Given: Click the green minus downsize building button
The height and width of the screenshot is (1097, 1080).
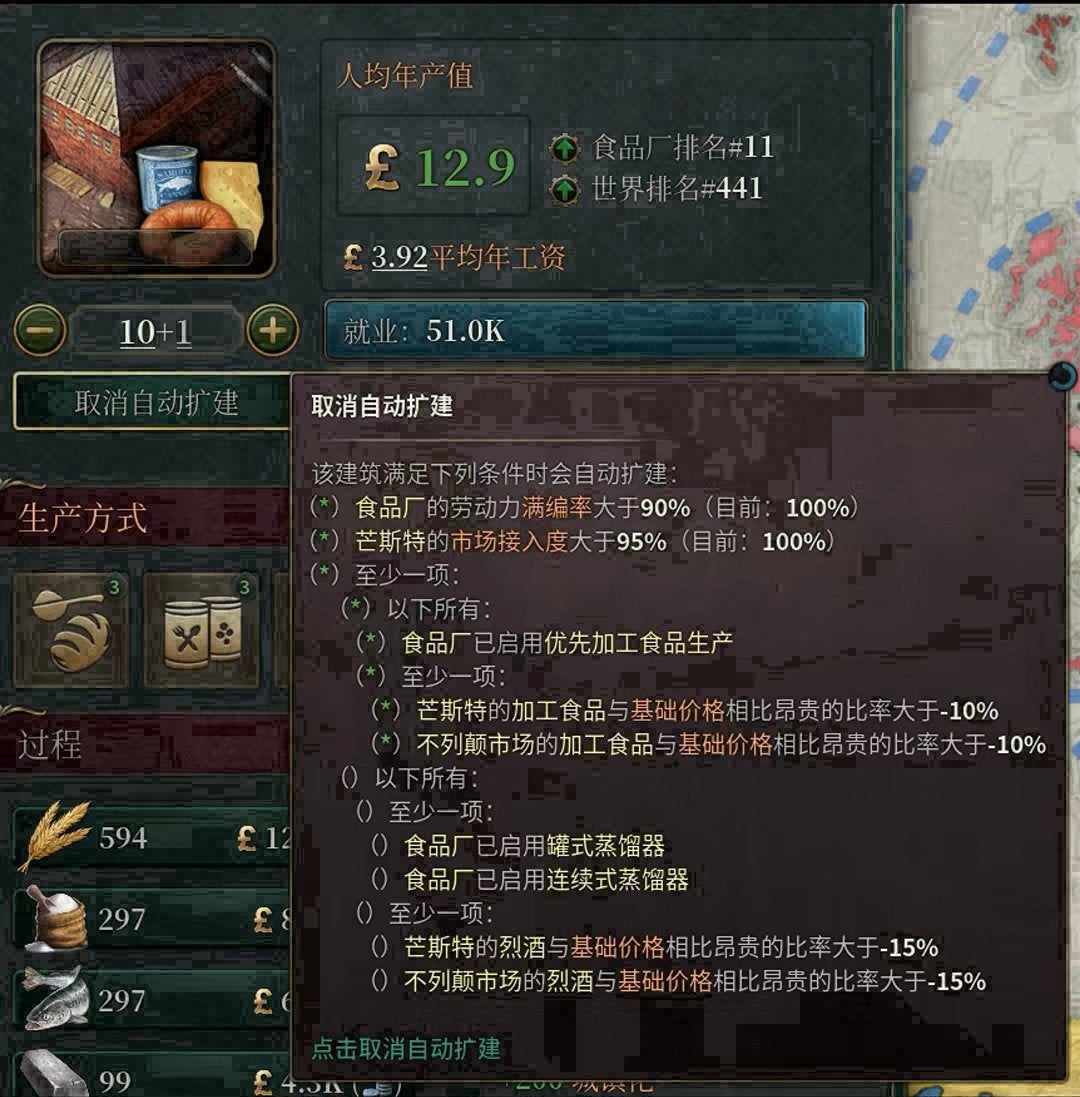Looking at the screenshot, I should 41,330.
